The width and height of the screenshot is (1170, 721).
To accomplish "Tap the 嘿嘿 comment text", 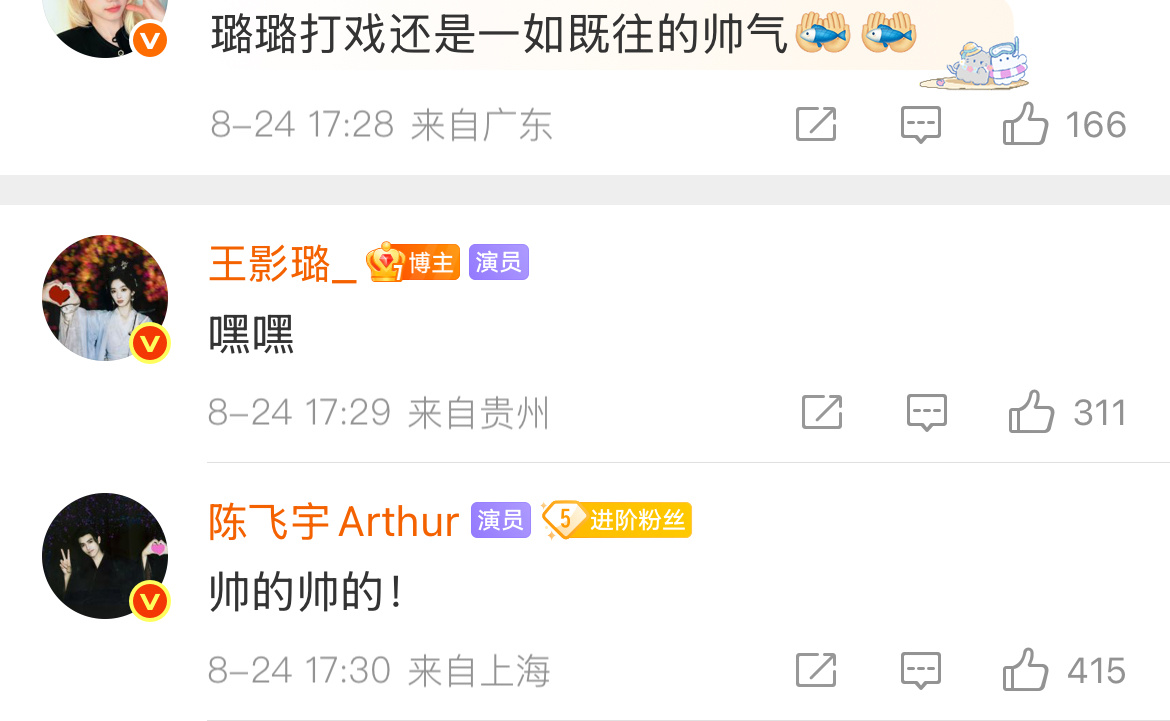I will [x=251, y=334].
